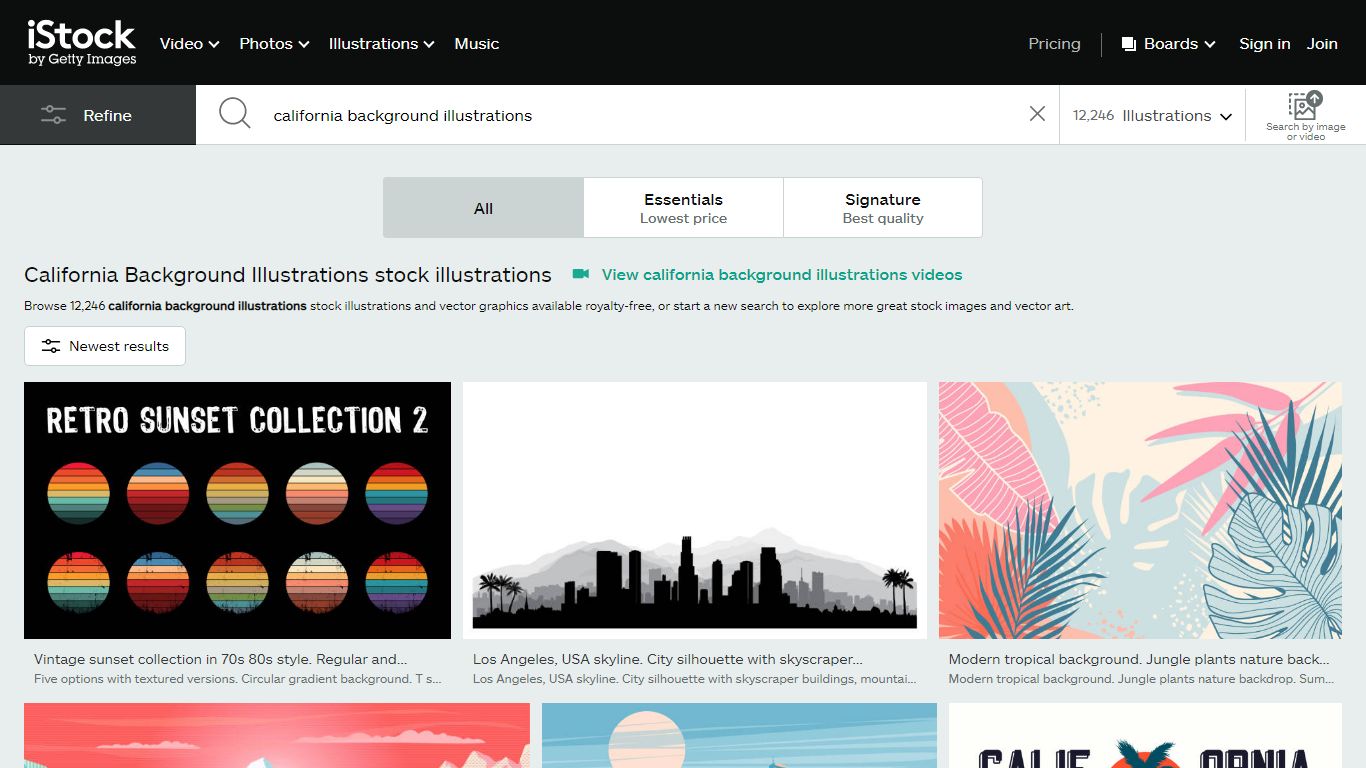This screenshot has width=1366, height=768.
Task: Expand the Illustrations nav menu
Action: pos(381,44)
